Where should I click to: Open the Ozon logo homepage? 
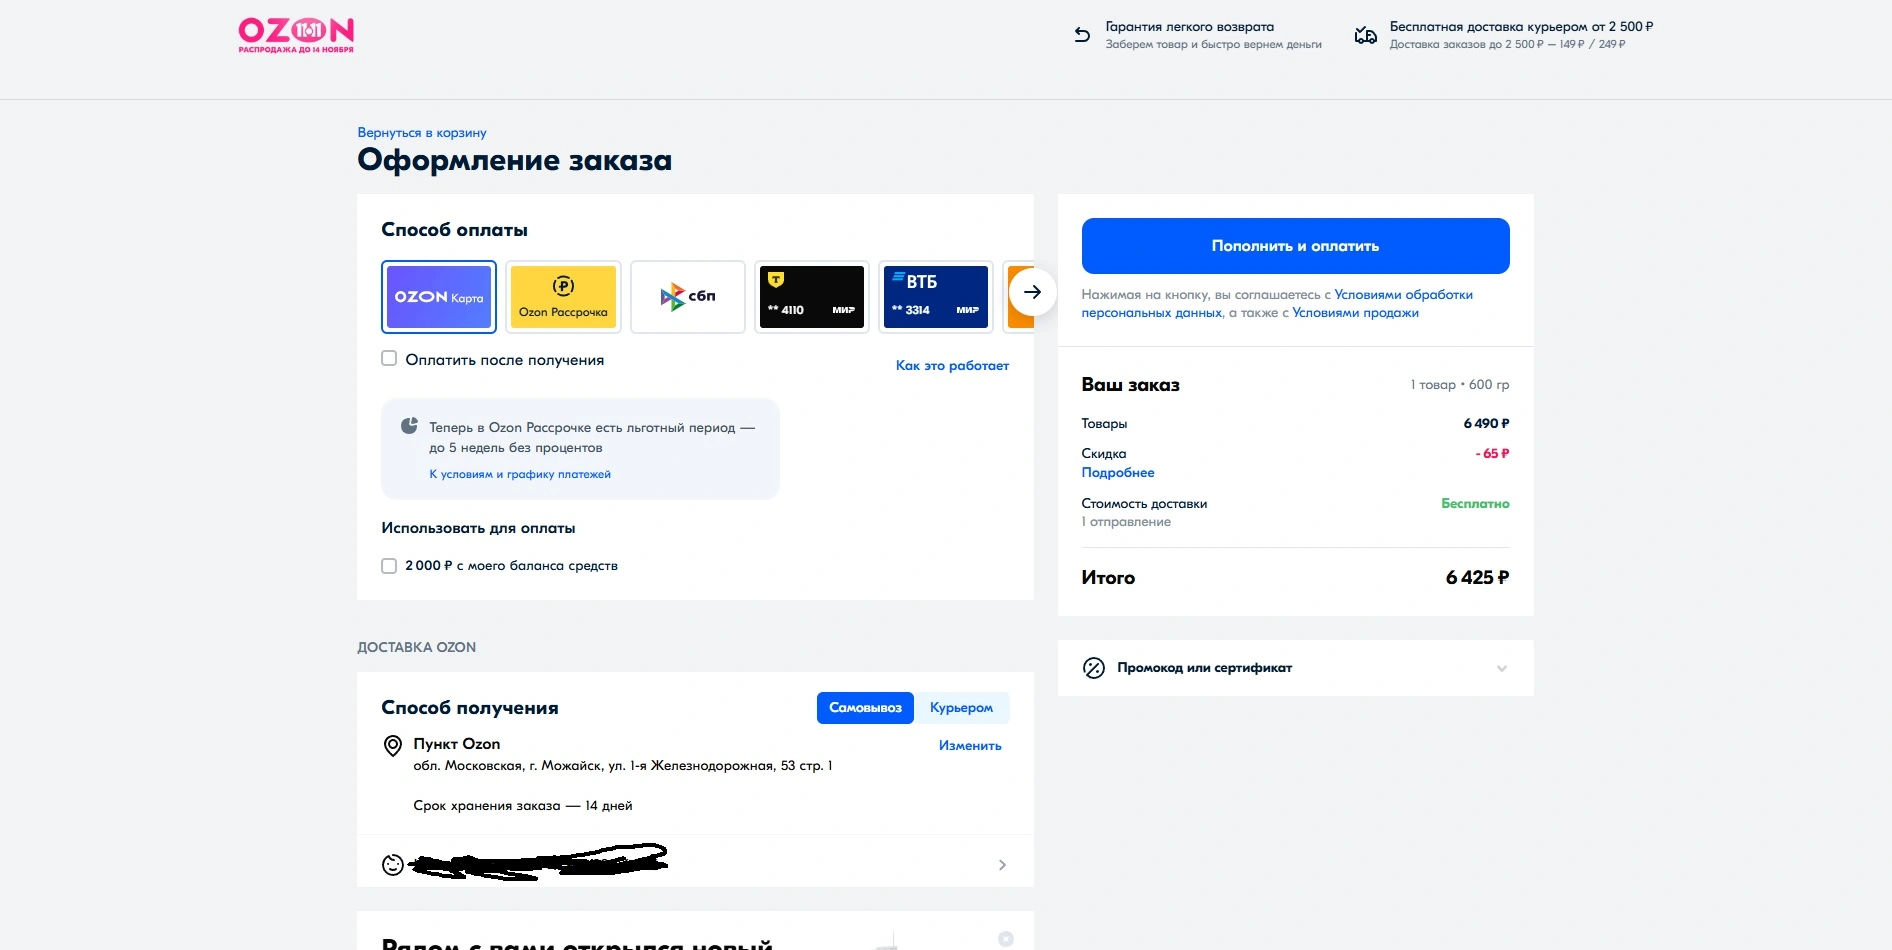296,35
